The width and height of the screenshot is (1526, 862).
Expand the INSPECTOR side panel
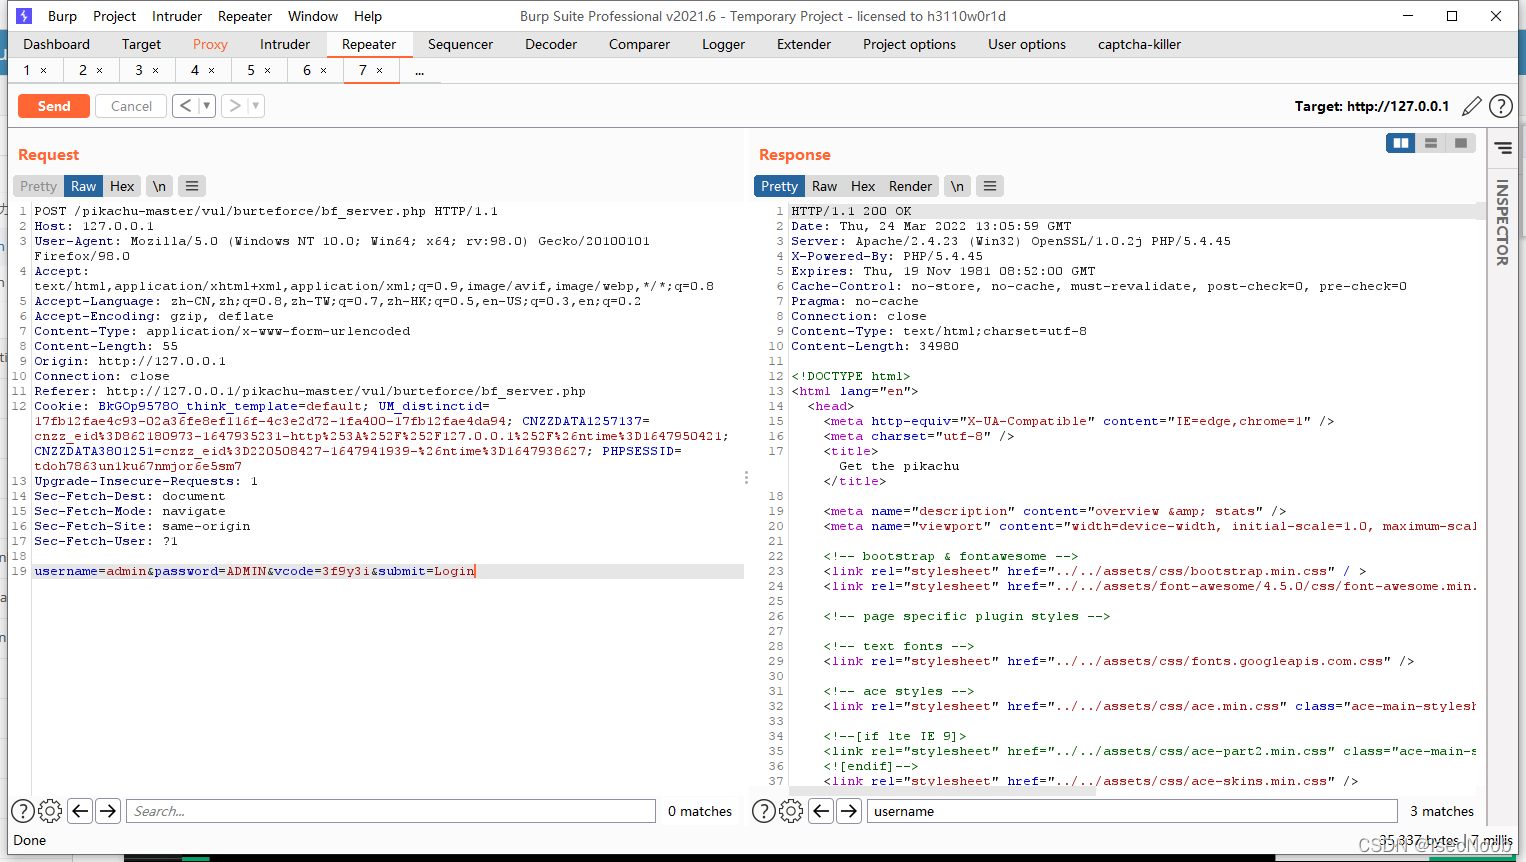coord(1502,222)
